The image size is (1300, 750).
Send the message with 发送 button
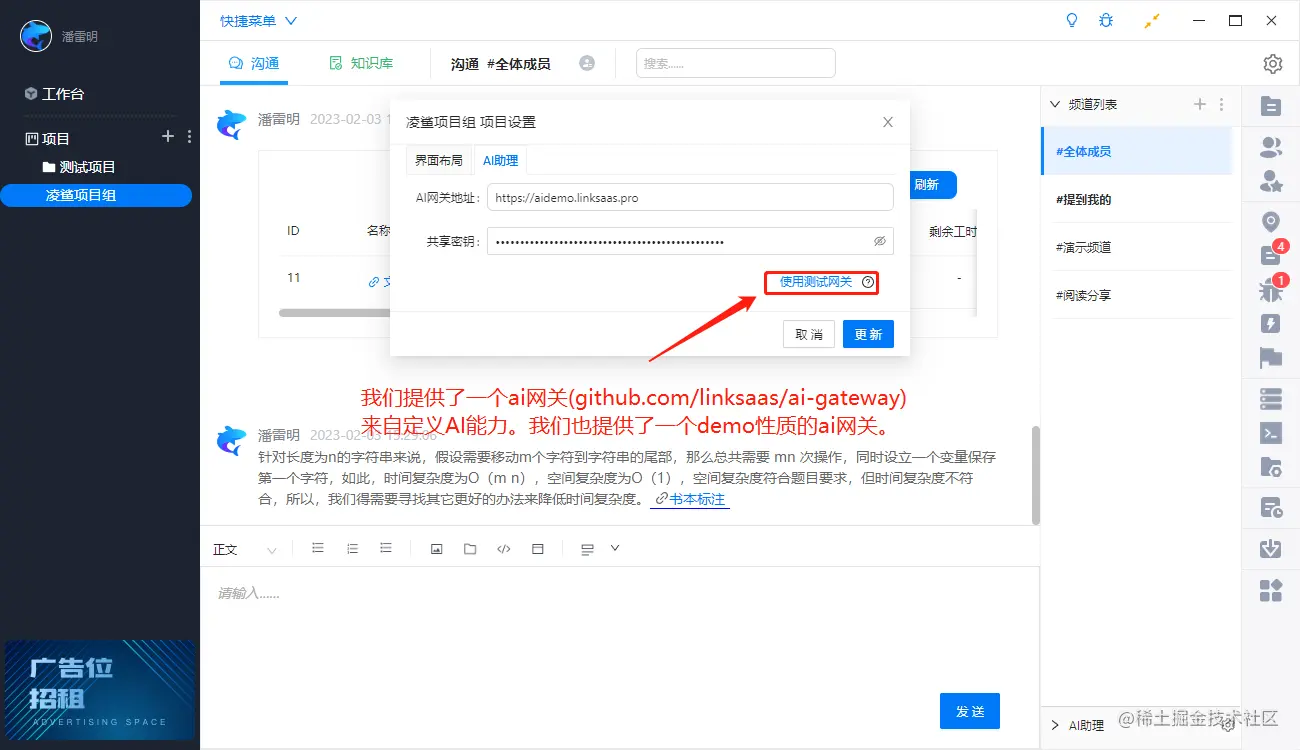click(x=970, y=711)
